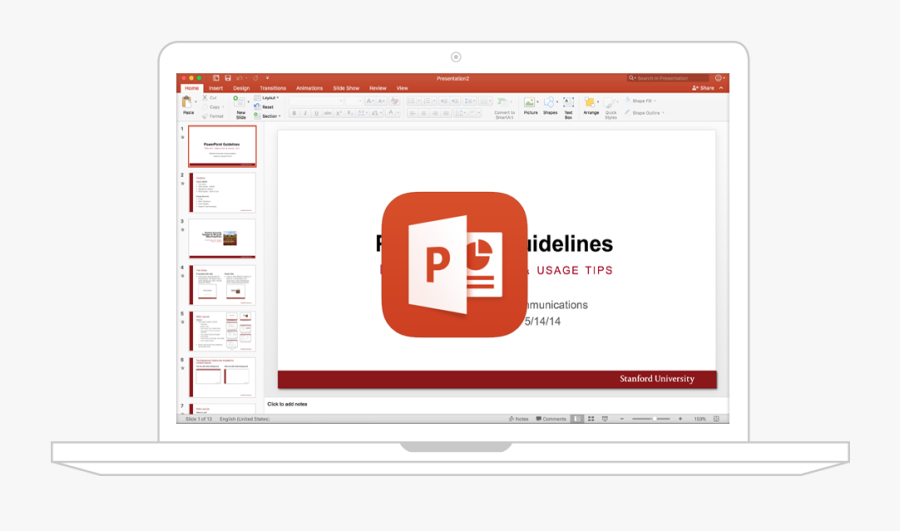This screenshot has width=900, height=531.
Task: Click the Format painter brush
Action: [x=205, y=116]
